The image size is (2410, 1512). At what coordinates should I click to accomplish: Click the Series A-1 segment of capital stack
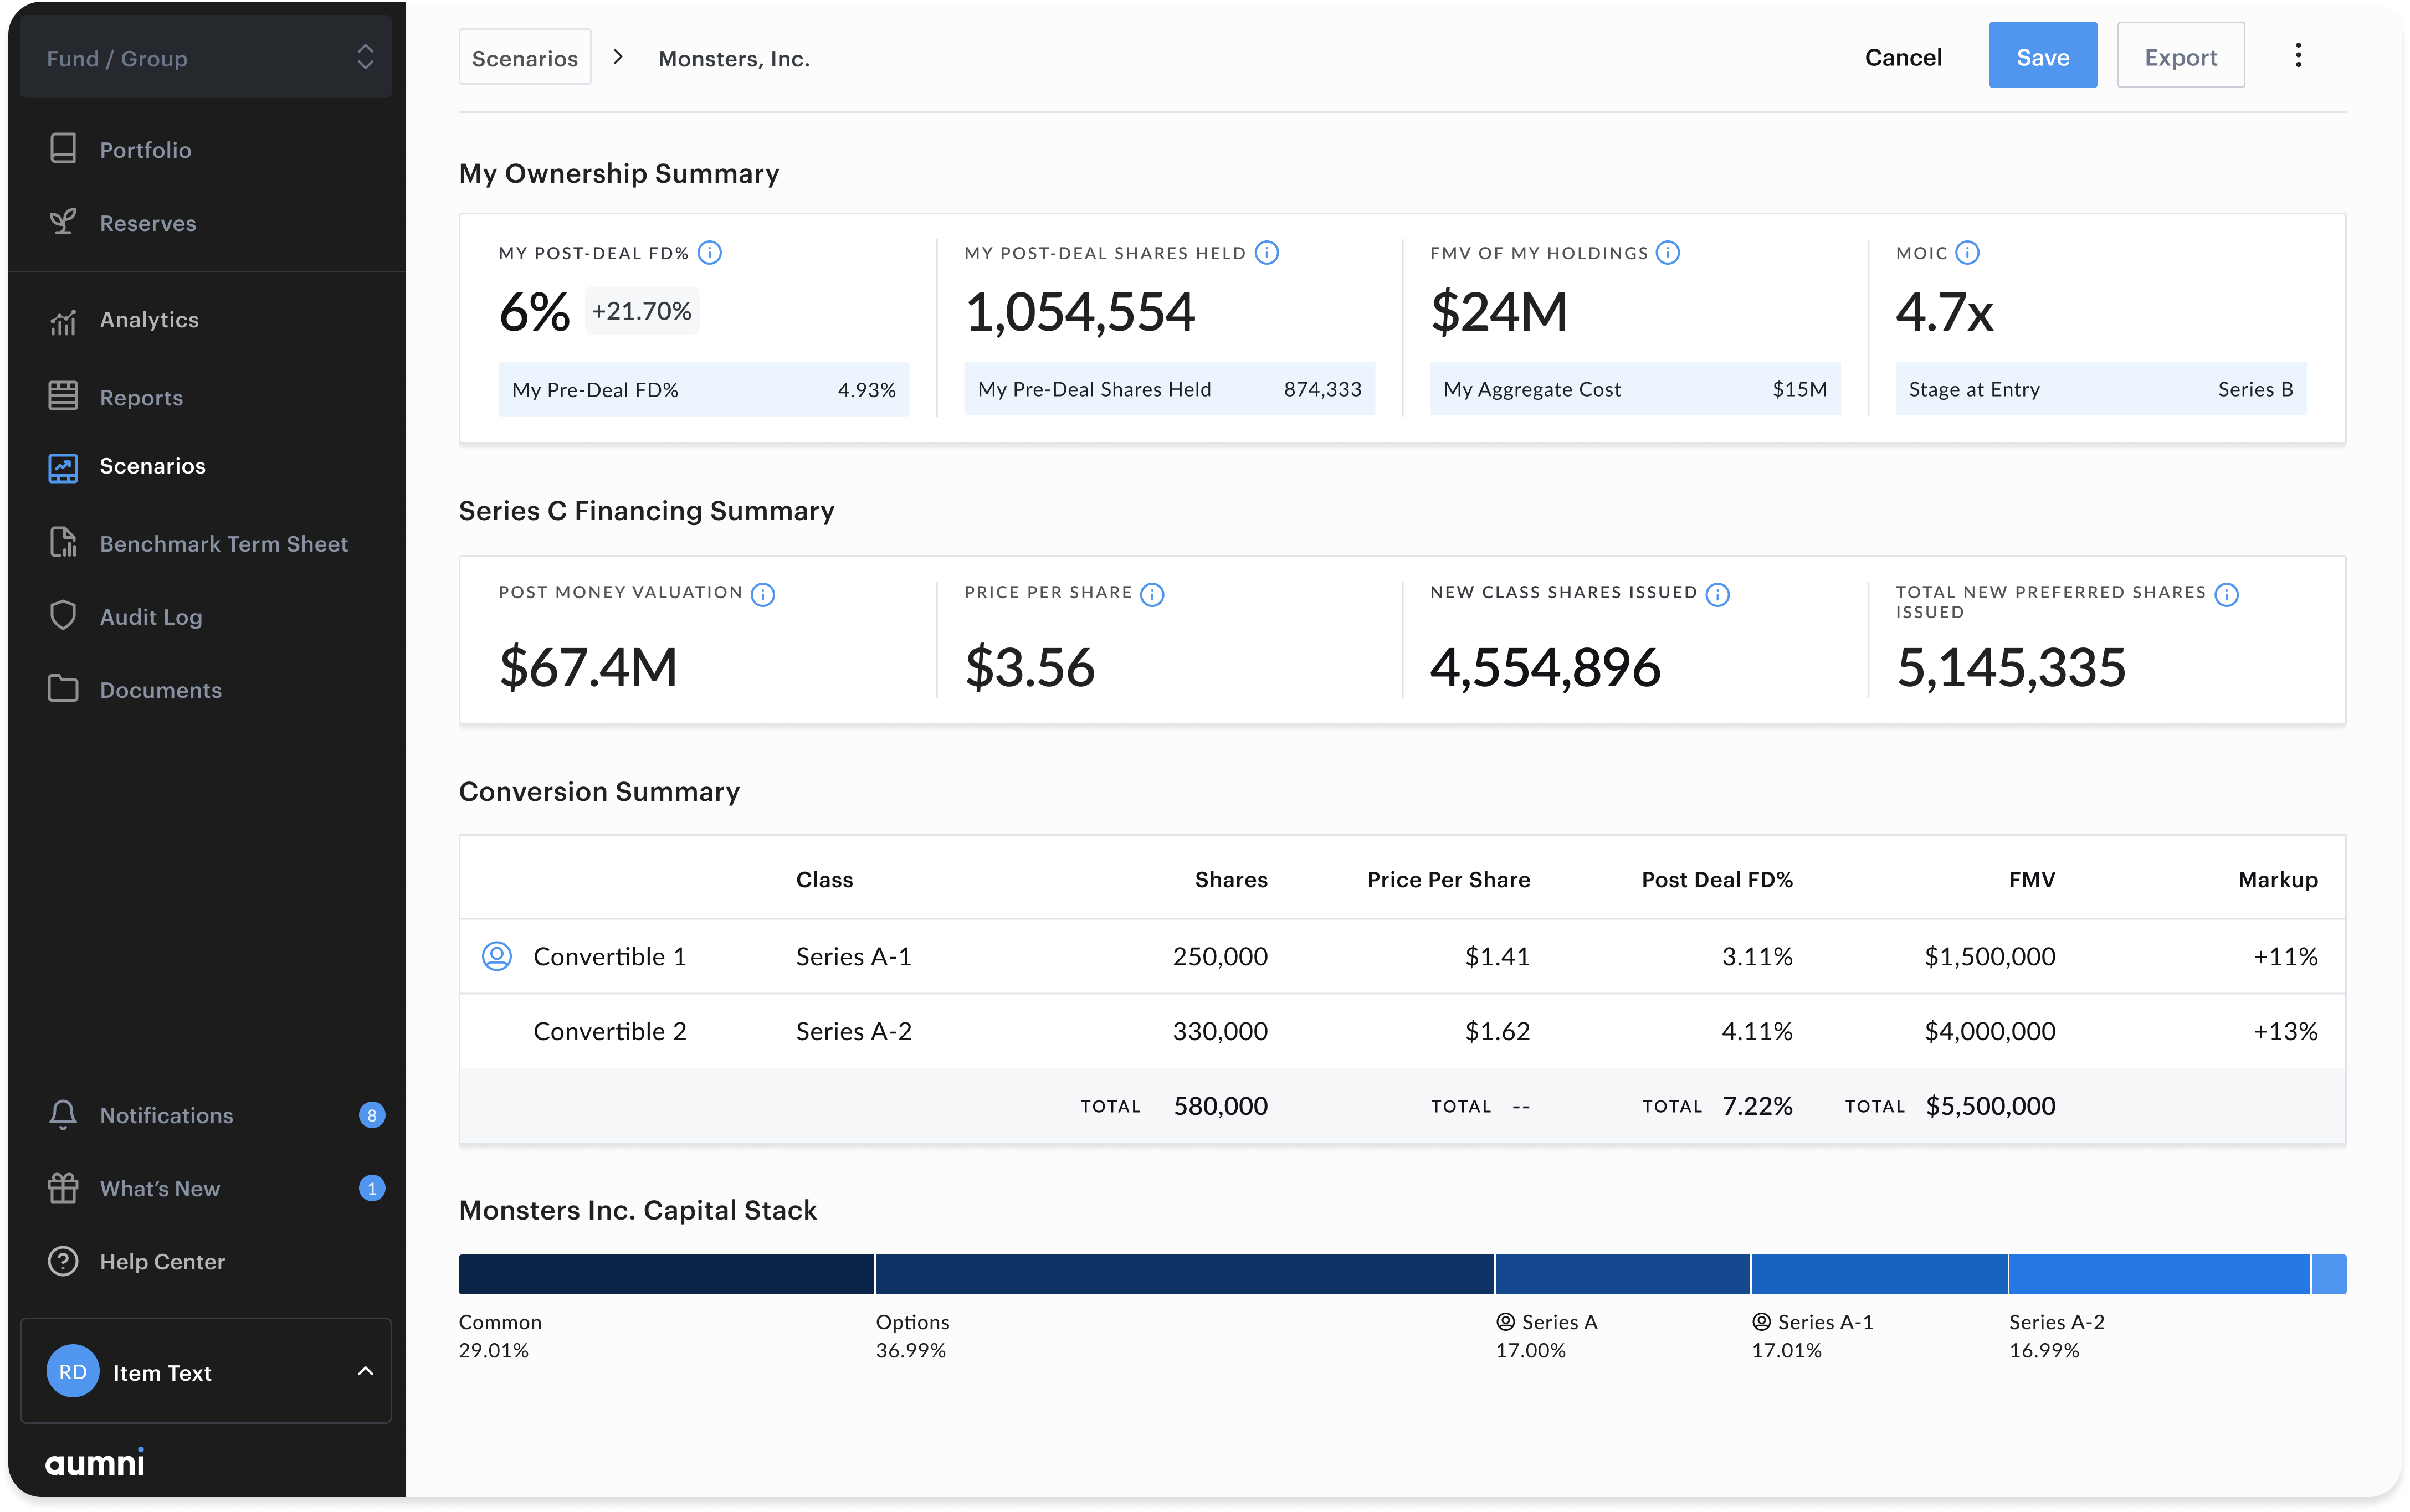(1879, 1274)
